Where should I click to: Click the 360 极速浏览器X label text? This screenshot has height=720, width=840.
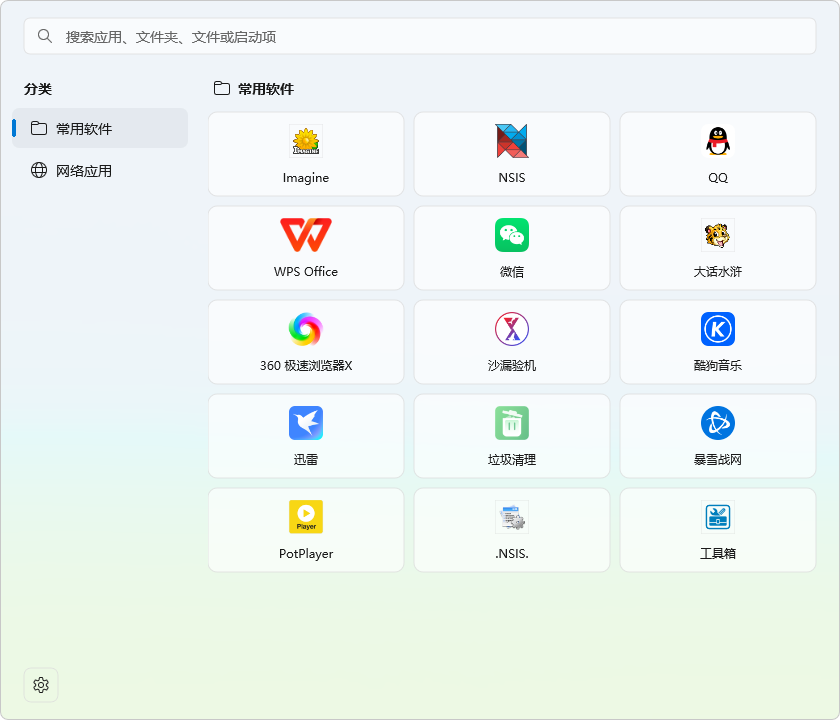(306, 365)
